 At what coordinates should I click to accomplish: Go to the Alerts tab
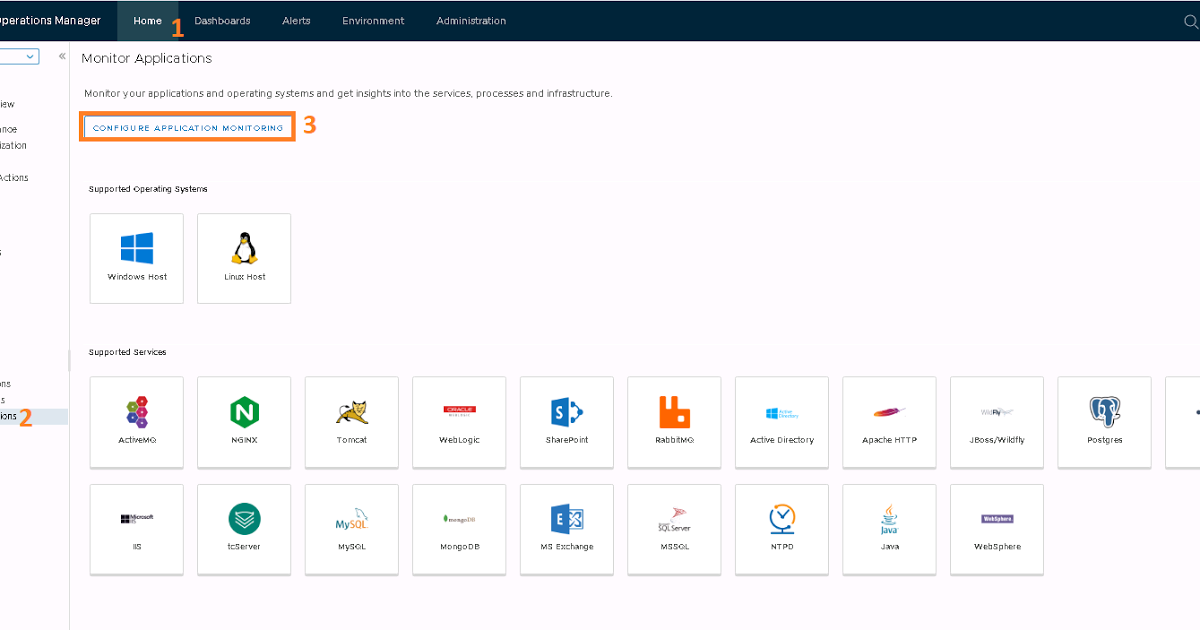[296, 21]
